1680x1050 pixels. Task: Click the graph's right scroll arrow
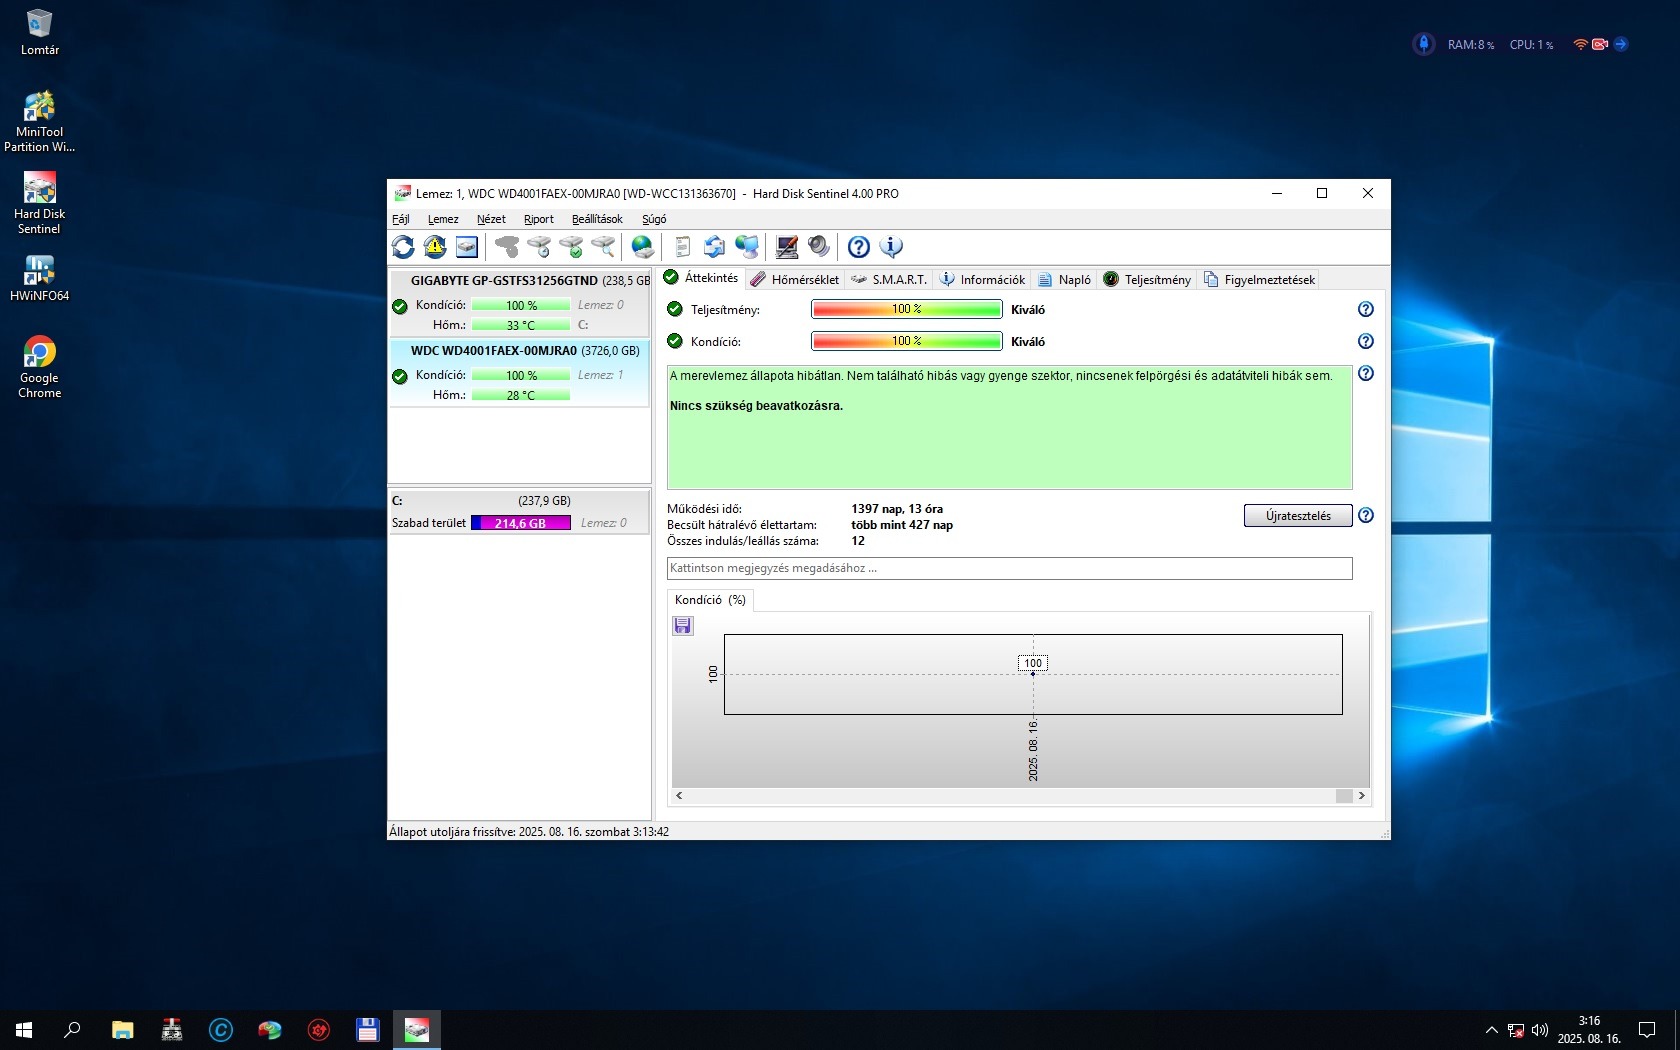point(1361,796)
